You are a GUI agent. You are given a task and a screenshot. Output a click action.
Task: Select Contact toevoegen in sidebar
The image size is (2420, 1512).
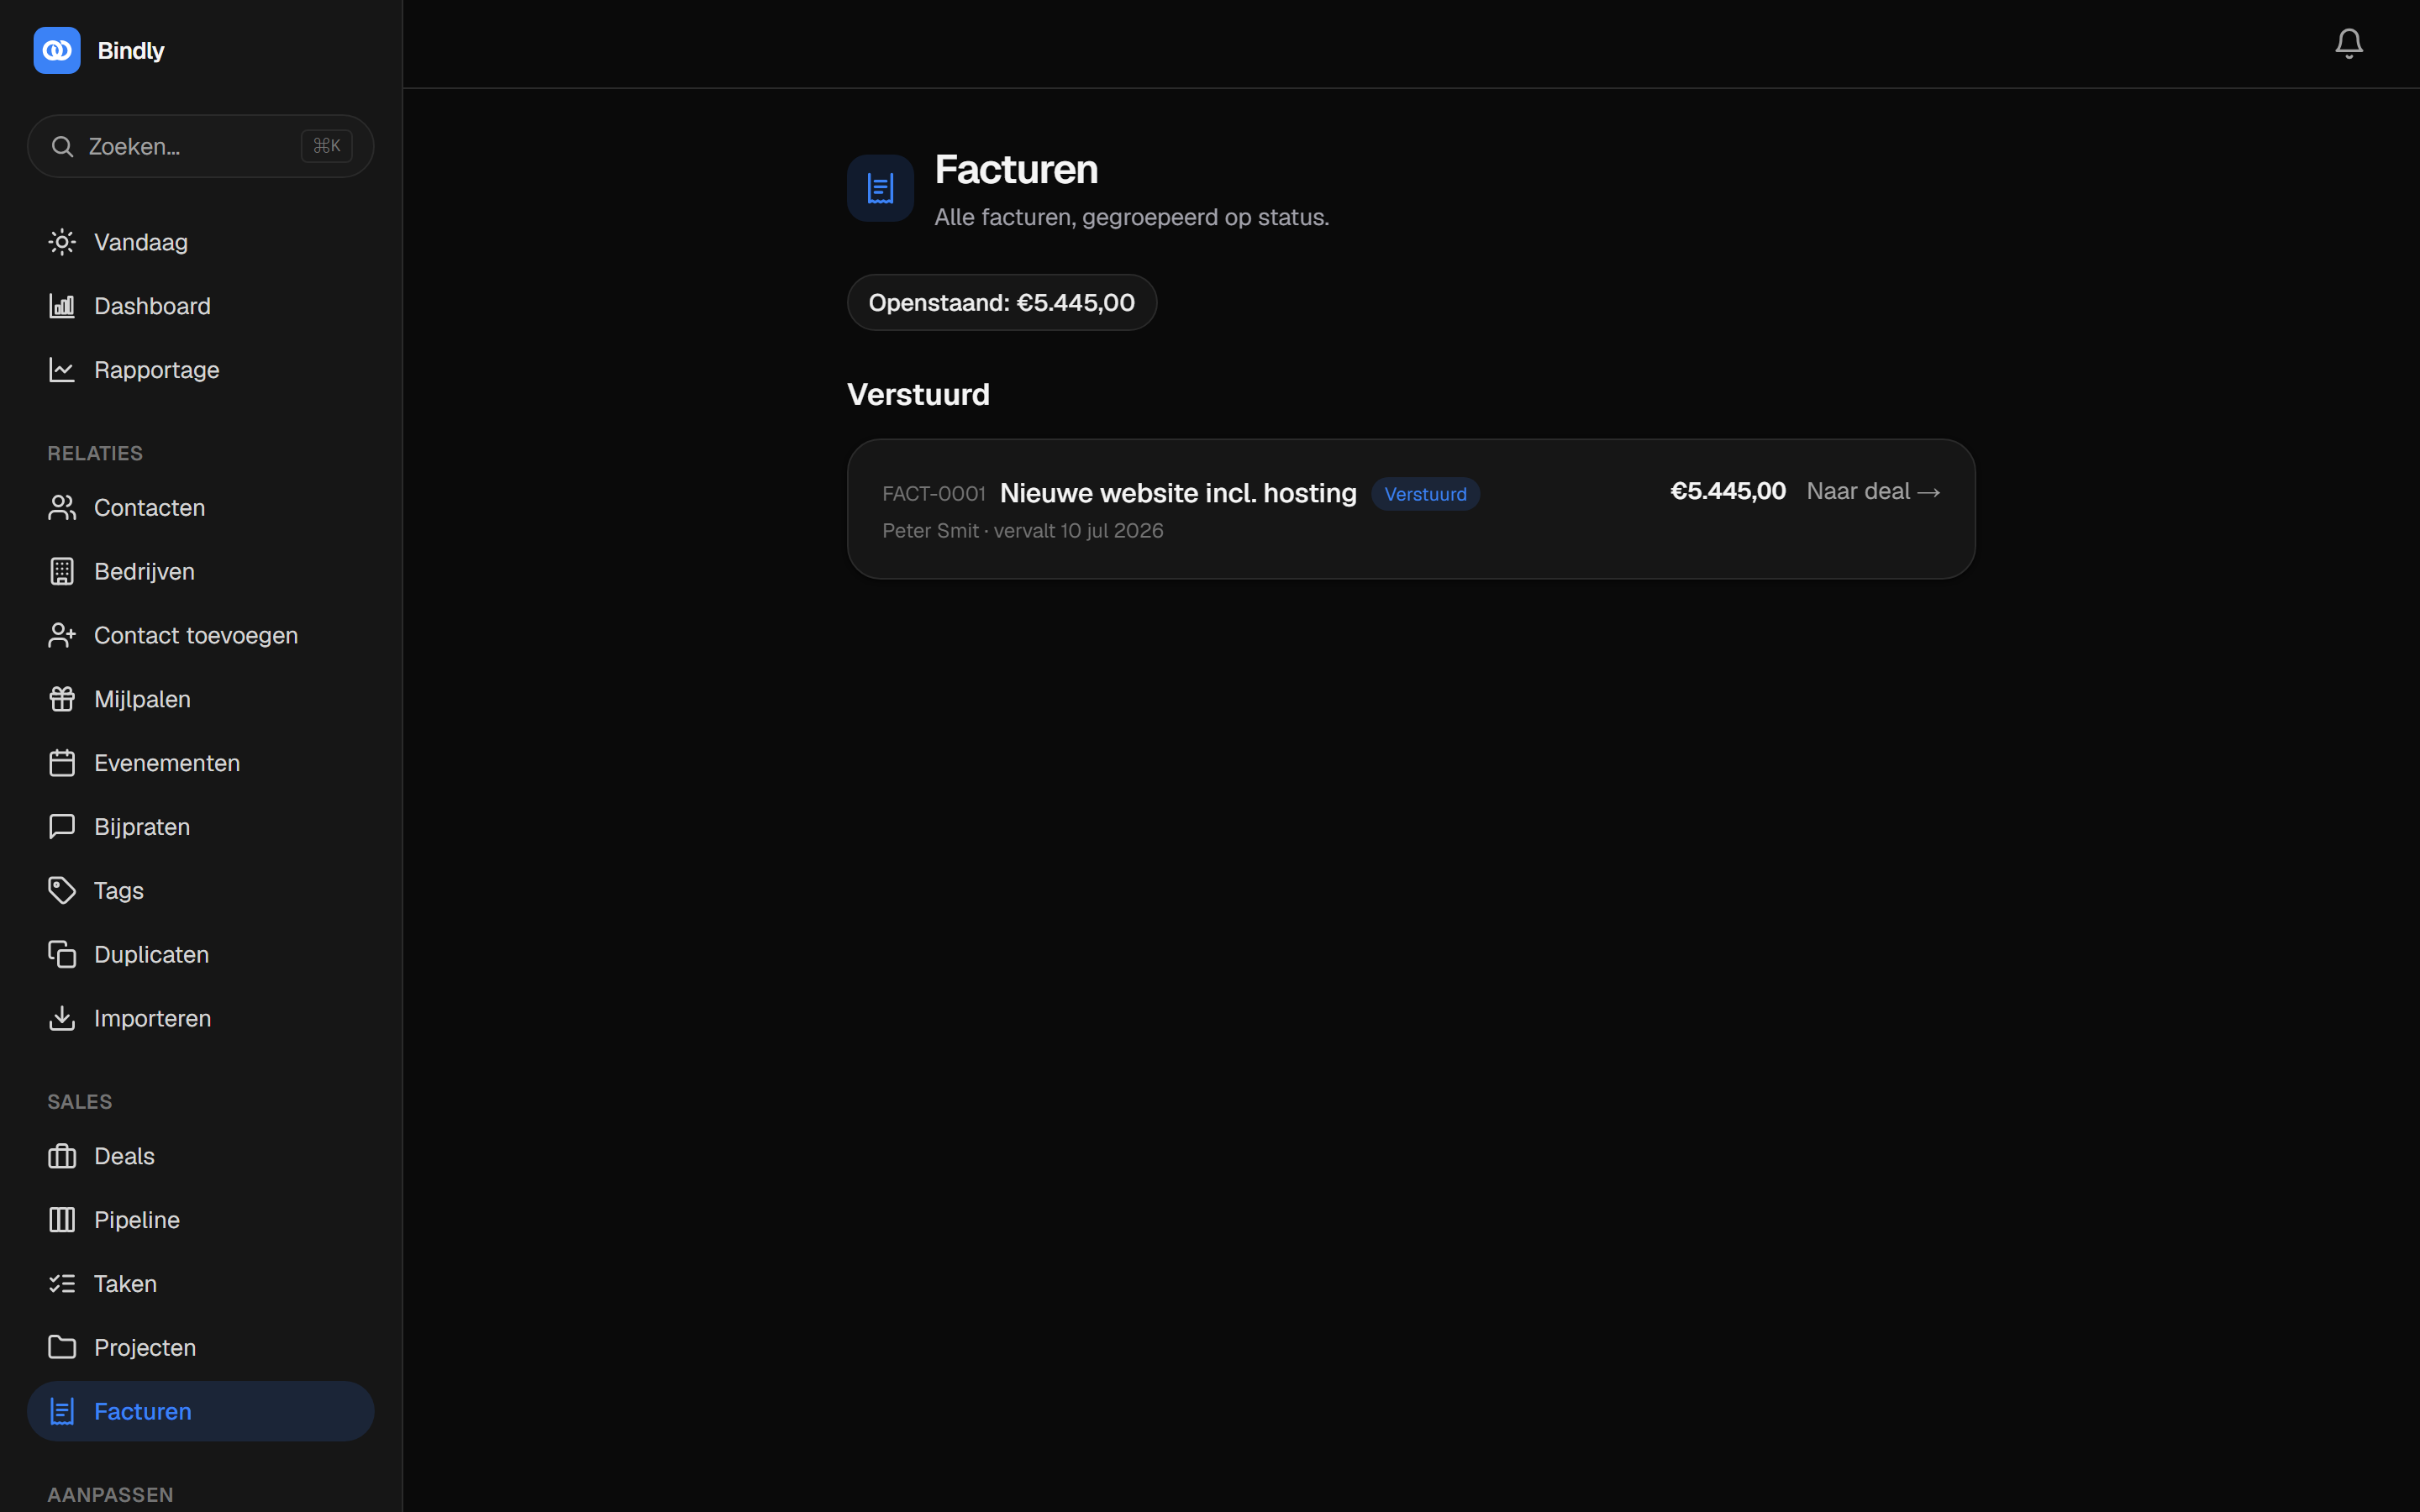pos(201,635)
